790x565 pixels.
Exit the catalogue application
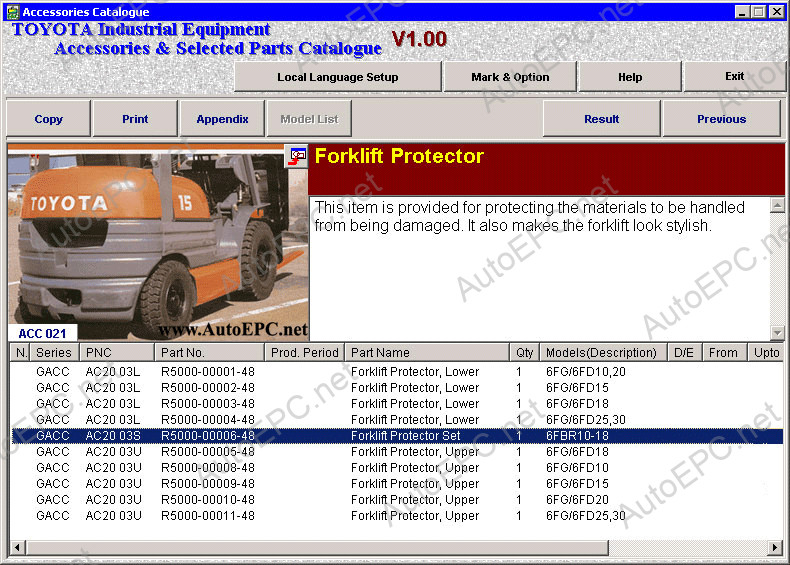coord(734,77)
